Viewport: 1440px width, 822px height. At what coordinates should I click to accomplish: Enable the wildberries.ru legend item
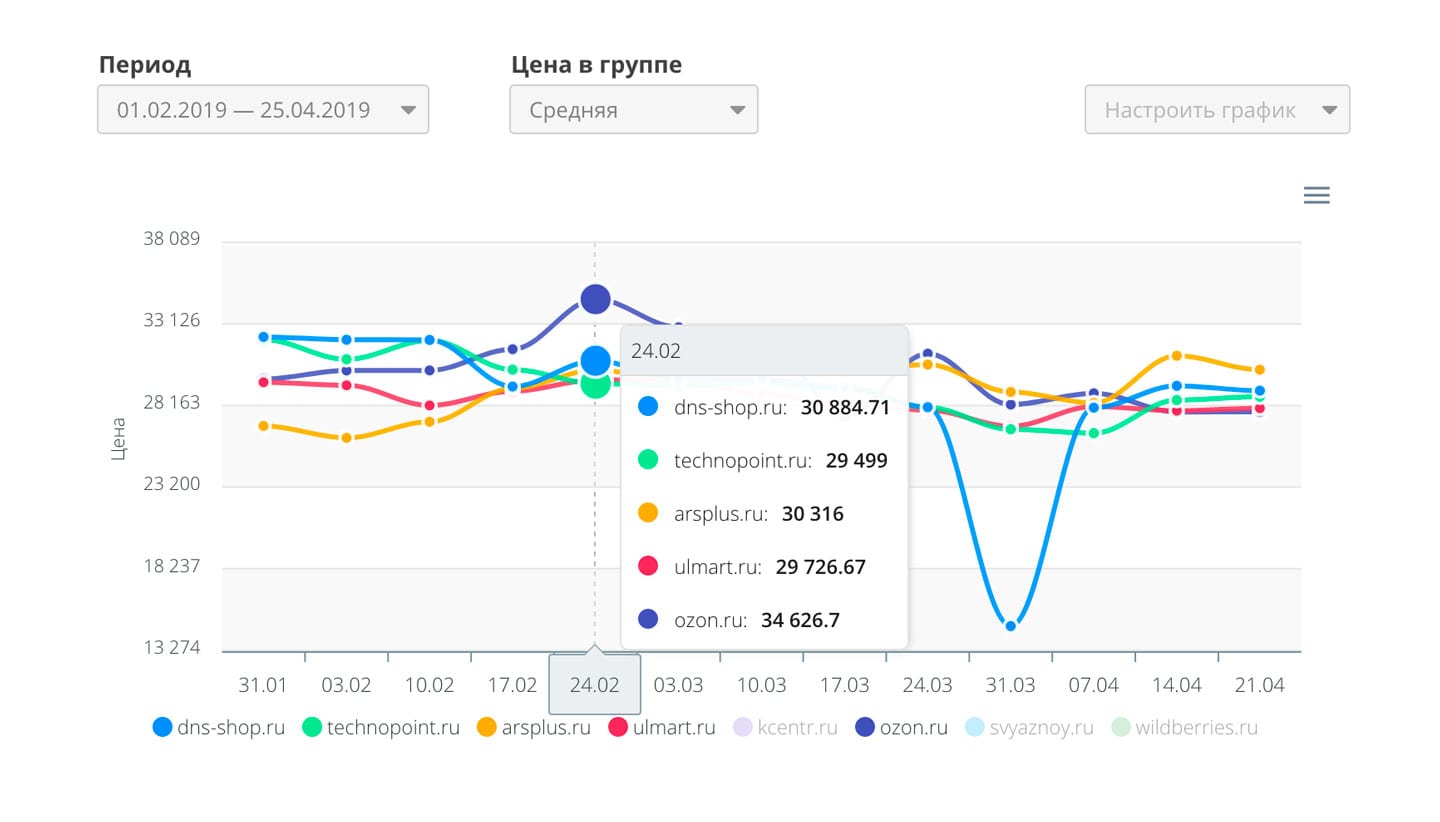pyautogui.click(x=1184, y=727)
